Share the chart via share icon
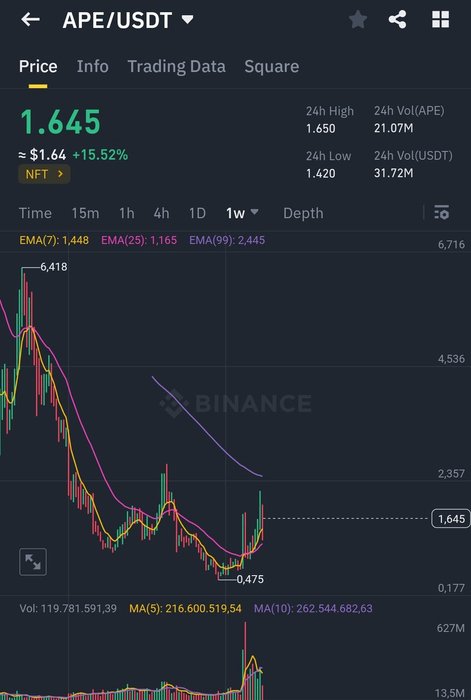The height and width of the screenshot is (700, 471). point(397,20)
